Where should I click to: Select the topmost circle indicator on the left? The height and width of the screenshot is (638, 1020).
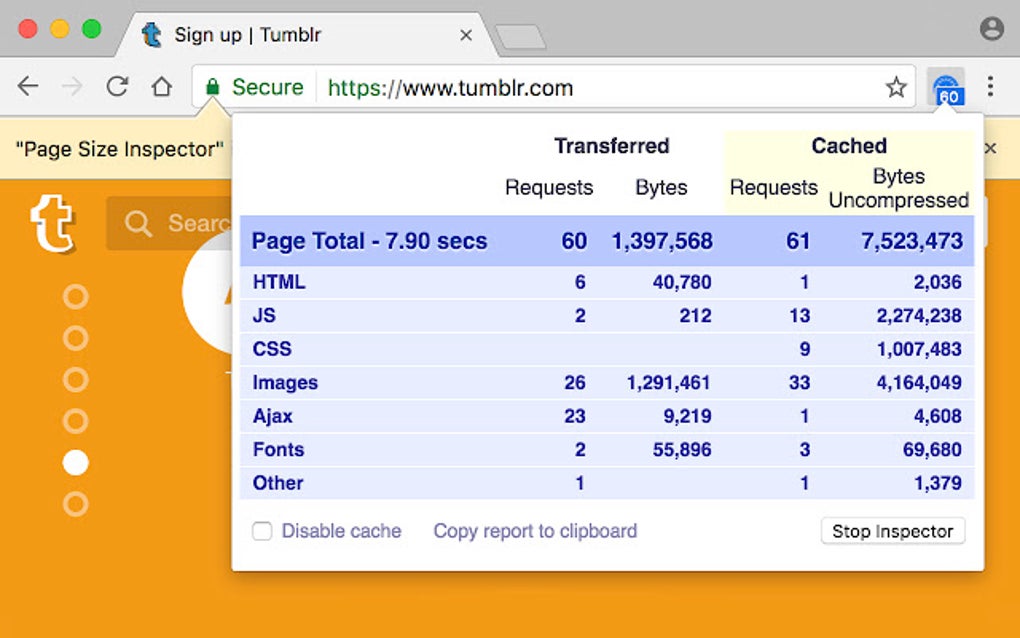pos(75,296)
